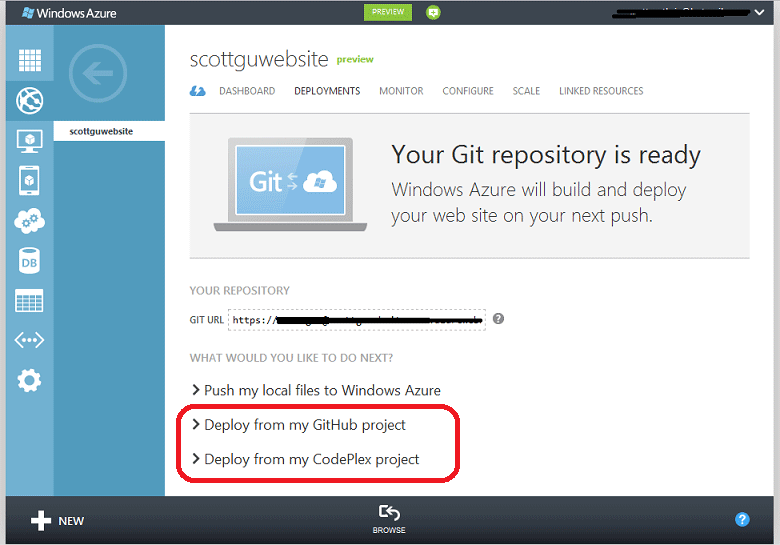Click the Git URL field

click(x=357, y=320)
